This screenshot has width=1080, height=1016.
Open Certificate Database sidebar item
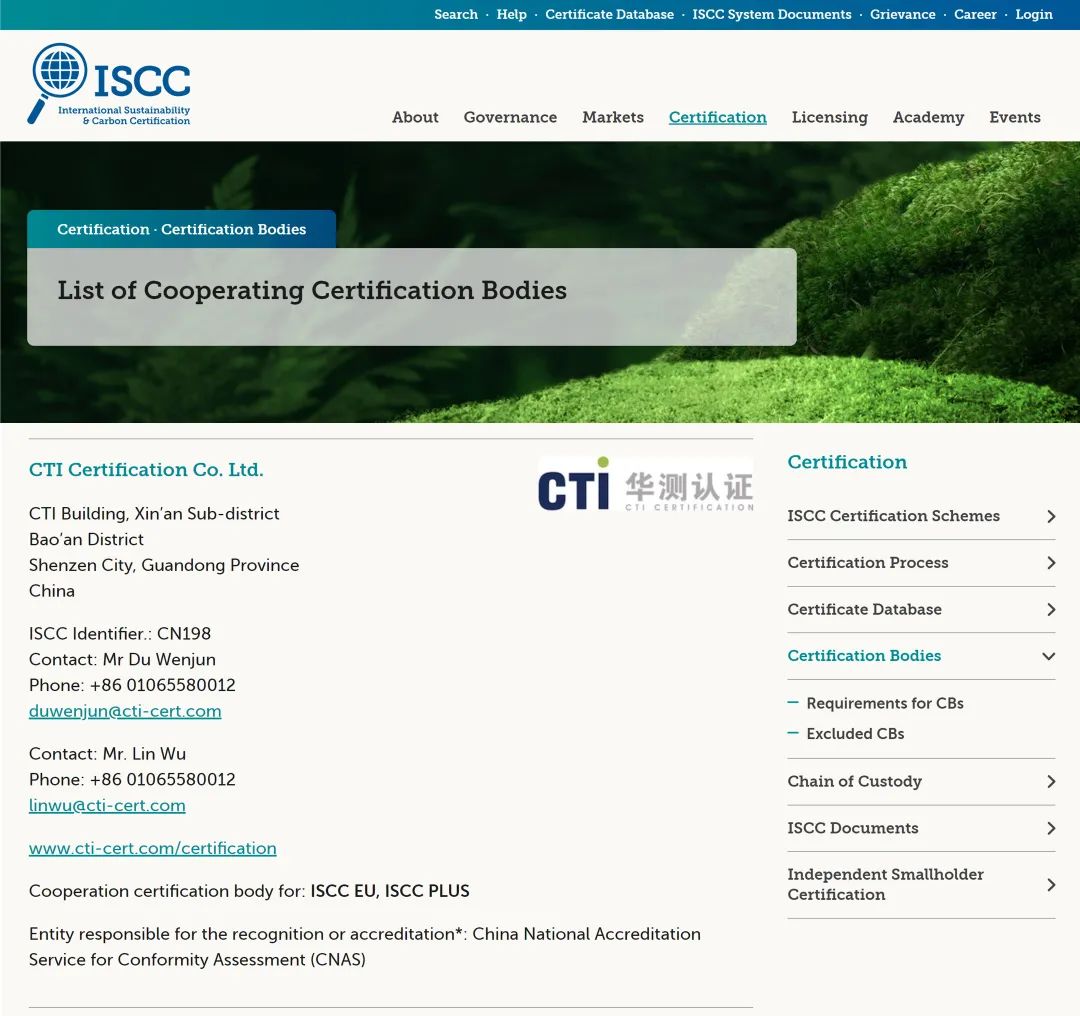pos(864,610)
